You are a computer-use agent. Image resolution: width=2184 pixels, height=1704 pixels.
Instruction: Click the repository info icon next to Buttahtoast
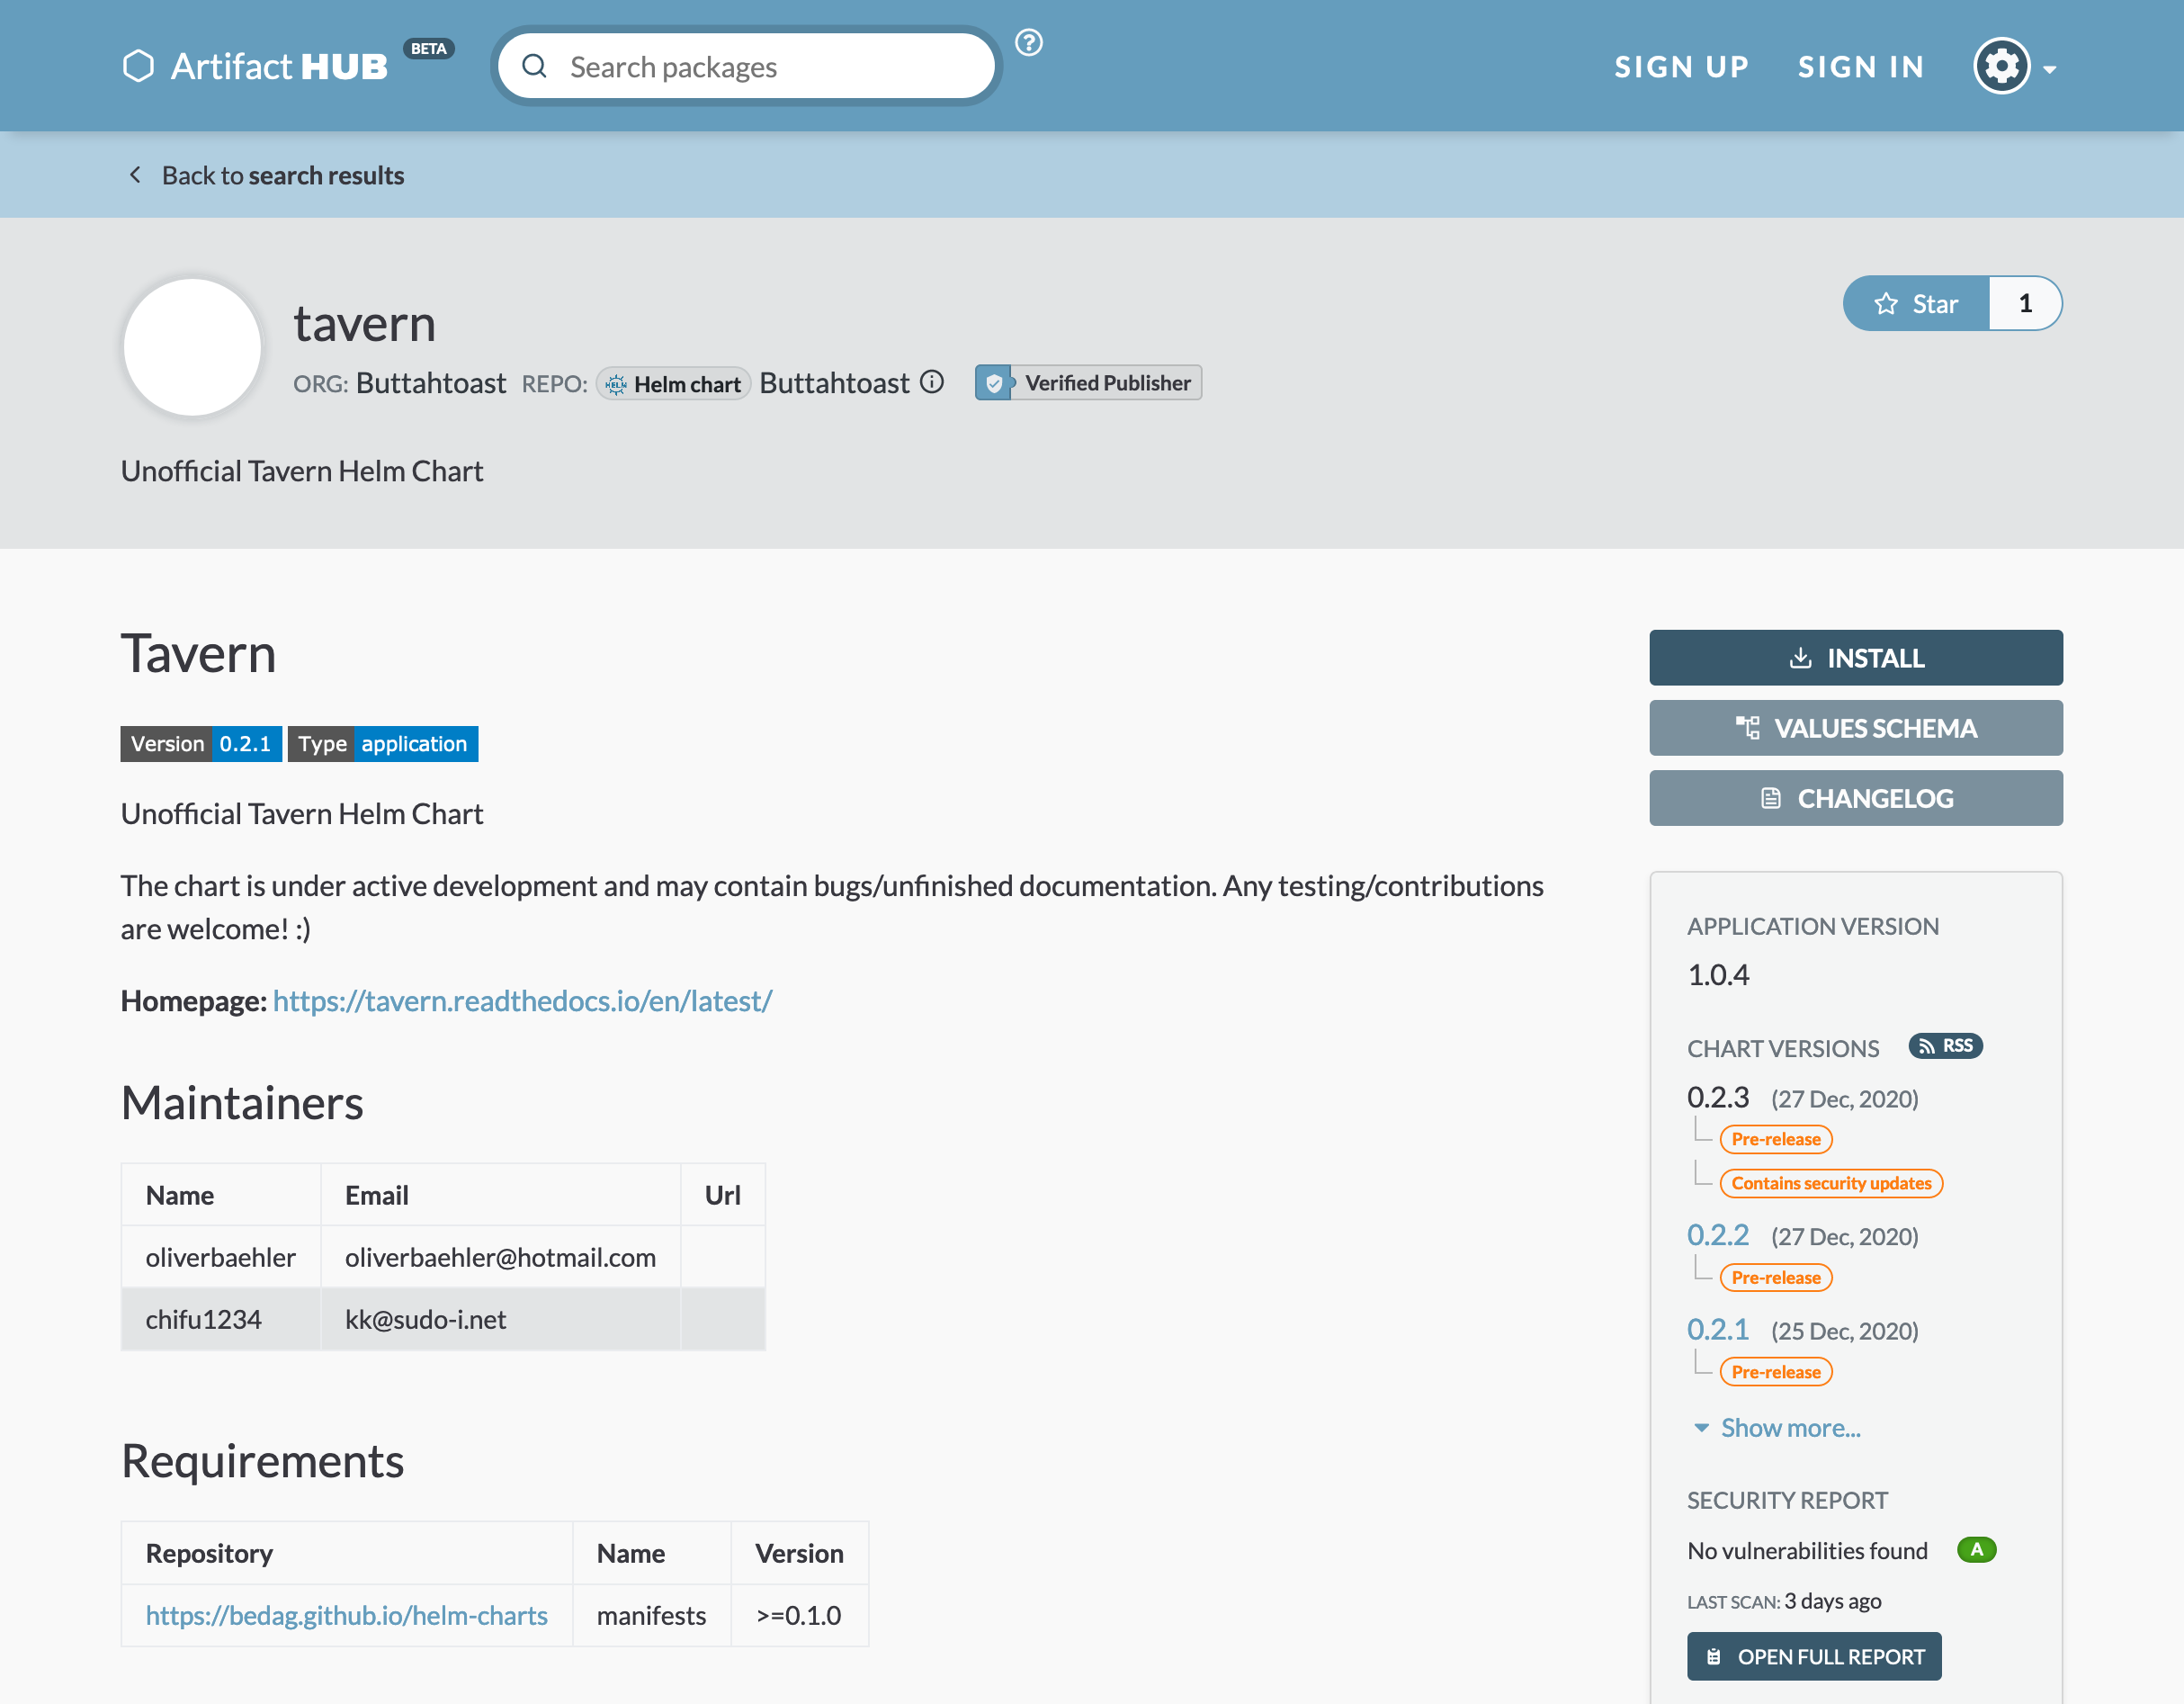(932, 382)
